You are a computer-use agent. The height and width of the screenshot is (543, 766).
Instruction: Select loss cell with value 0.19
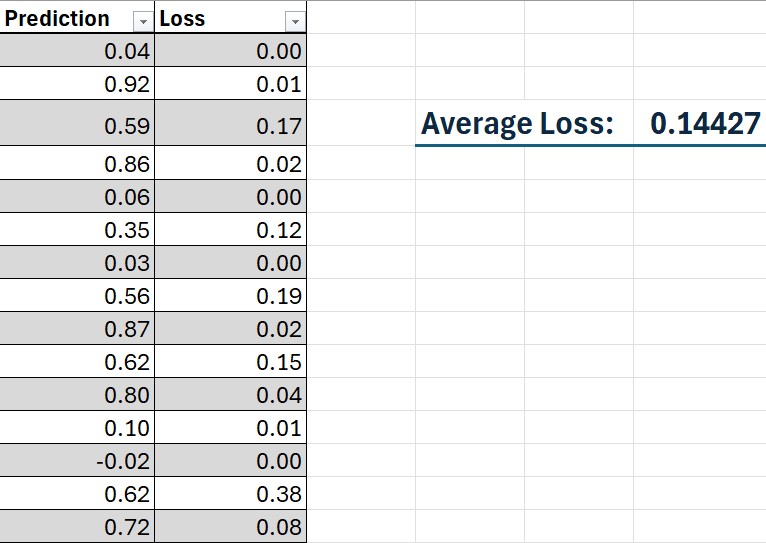coord(231,296)
